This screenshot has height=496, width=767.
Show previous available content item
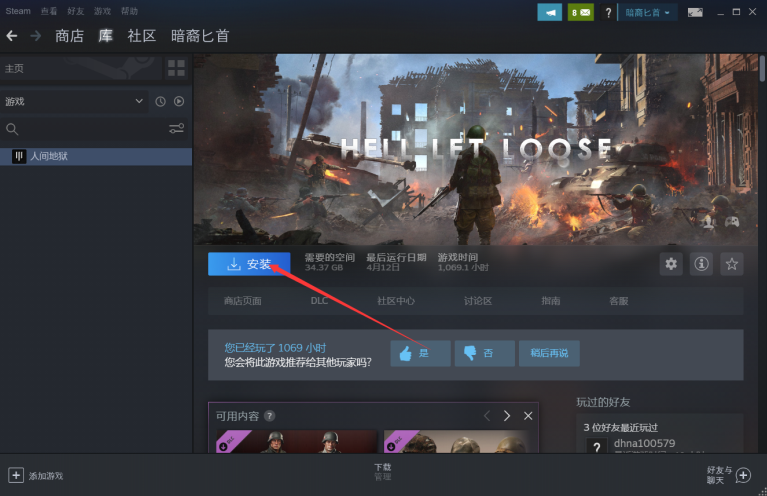coord(487,416)
